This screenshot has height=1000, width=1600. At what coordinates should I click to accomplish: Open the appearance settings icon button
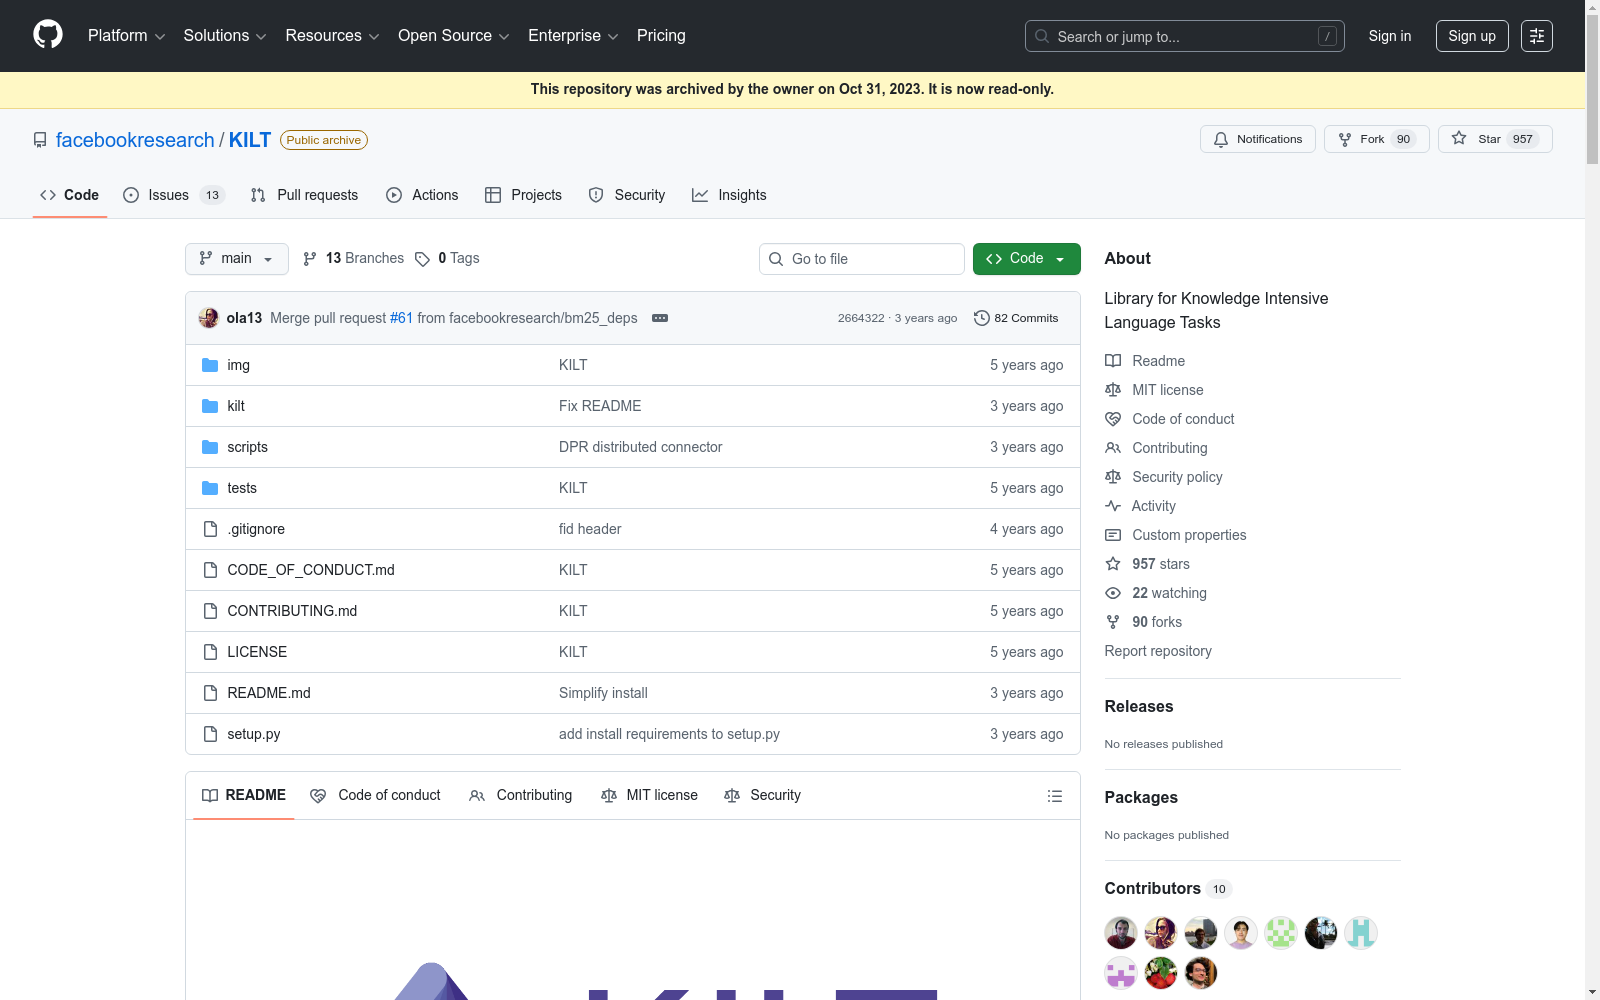[1537, 36]
